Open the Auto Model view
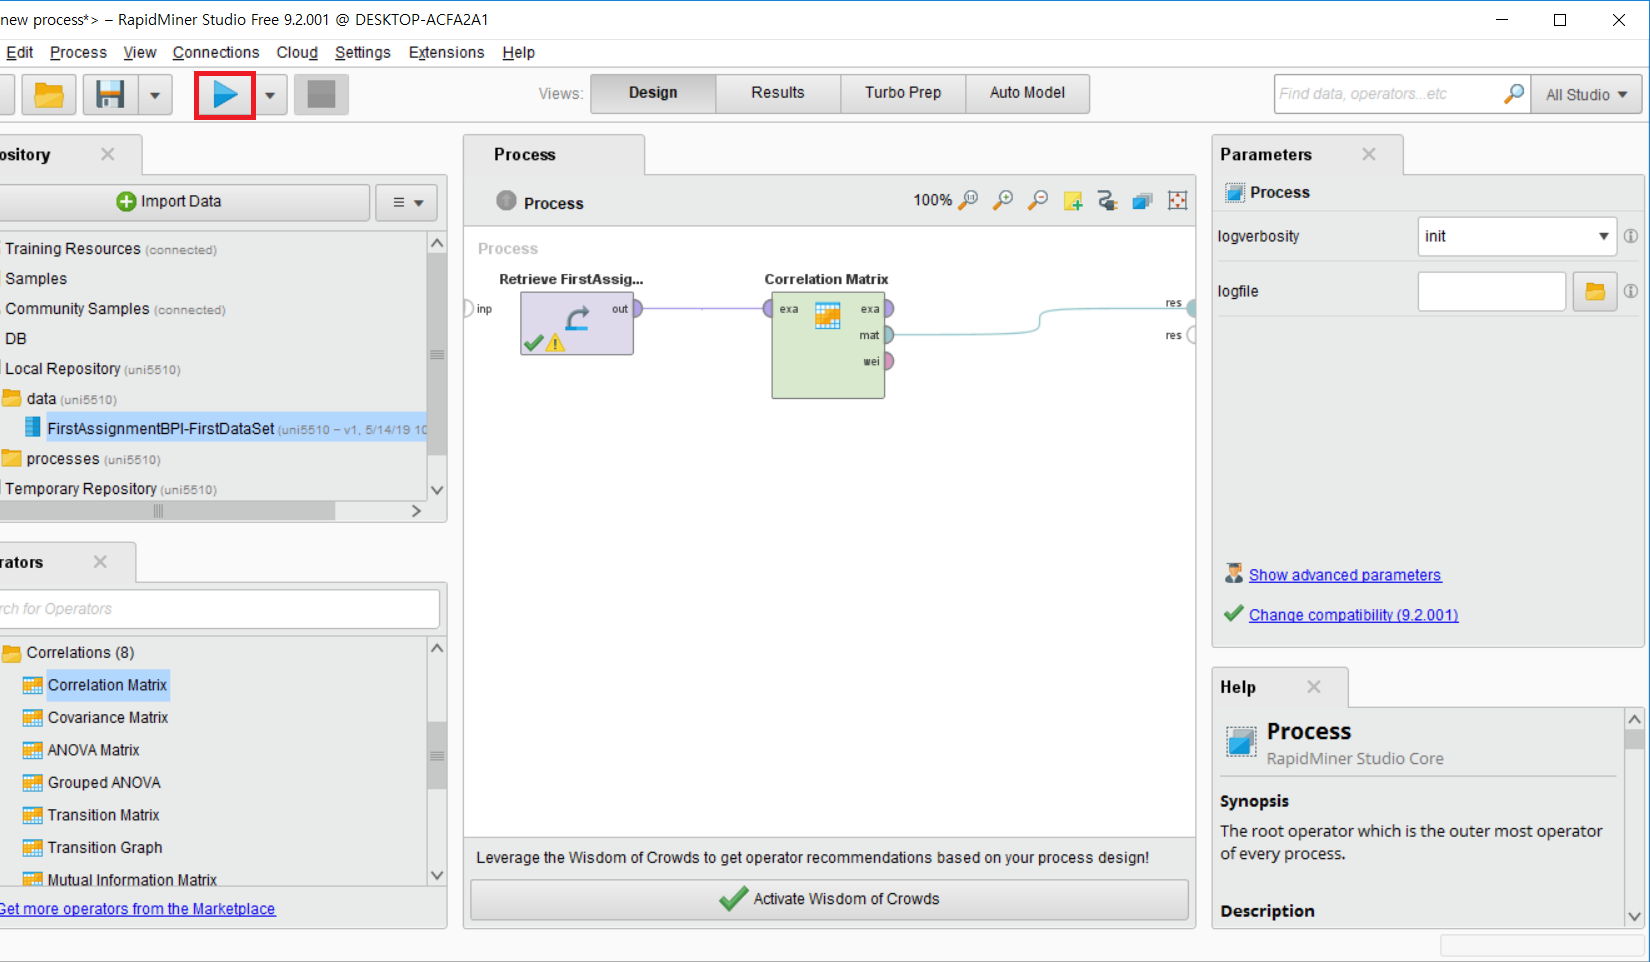This screenshot has height=962, width=1650. pyautogui.click(x=1027, y=93)
